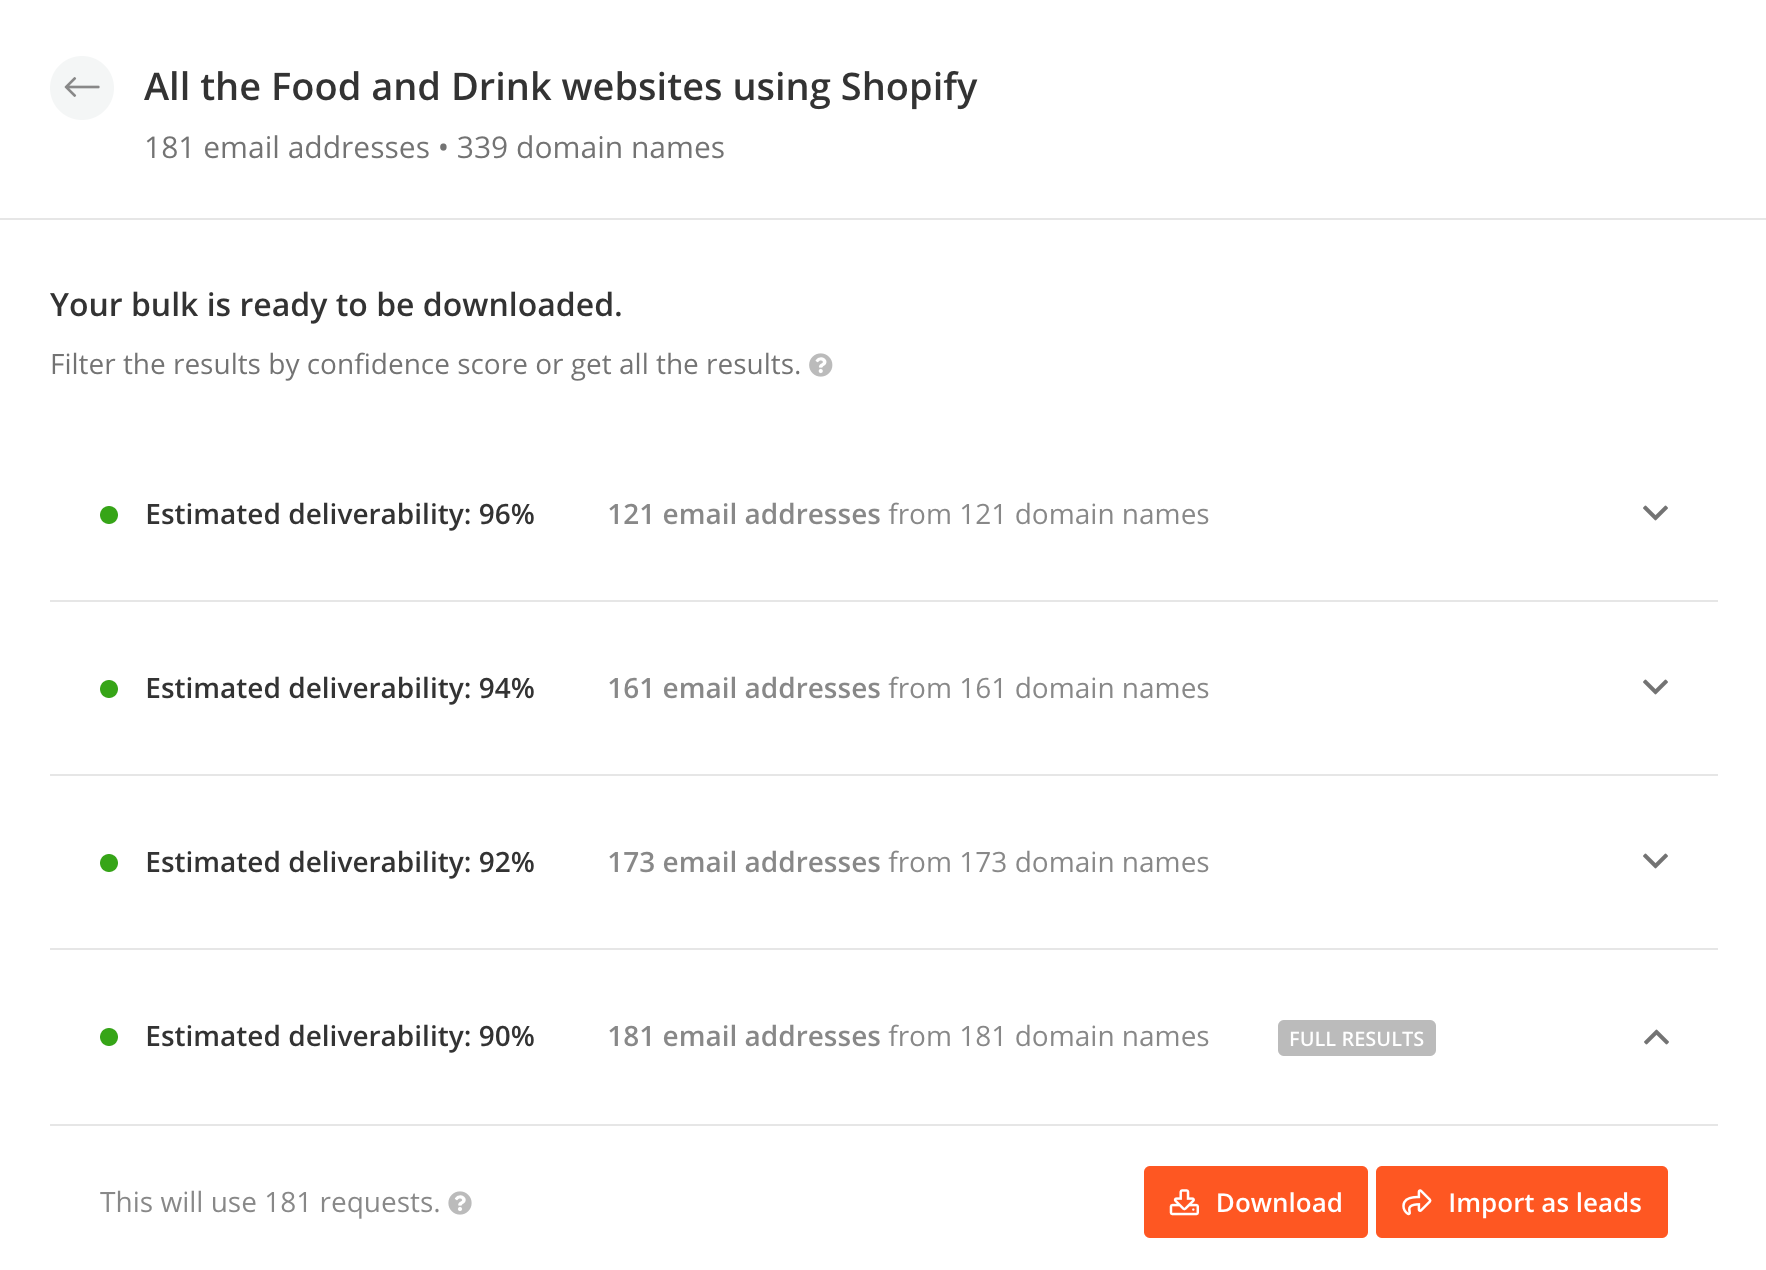Click the green dot for 96% deliverability
This screenshot has width=1766, height=1270.
(110, 515)
